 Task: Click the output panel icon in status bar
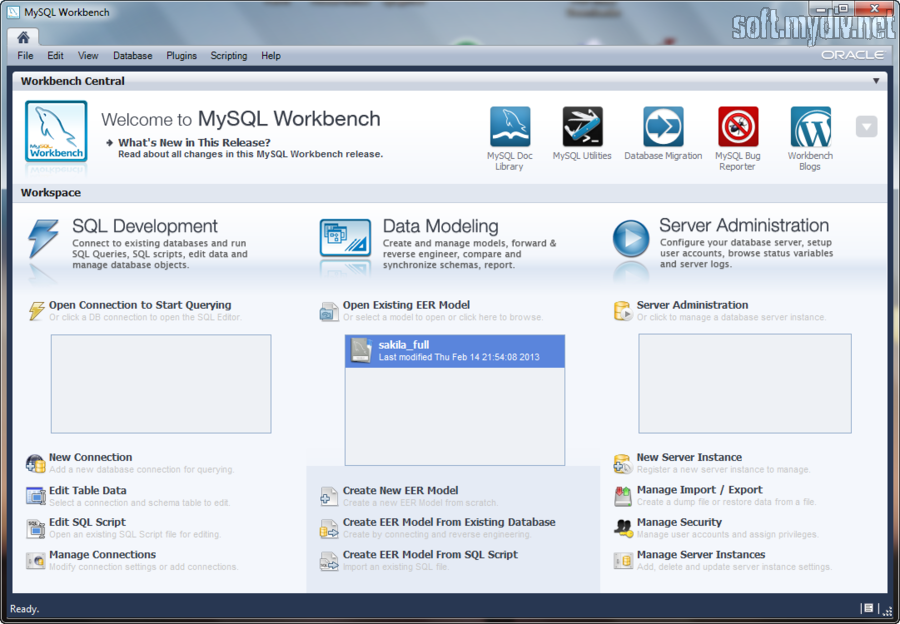(868, 608)
